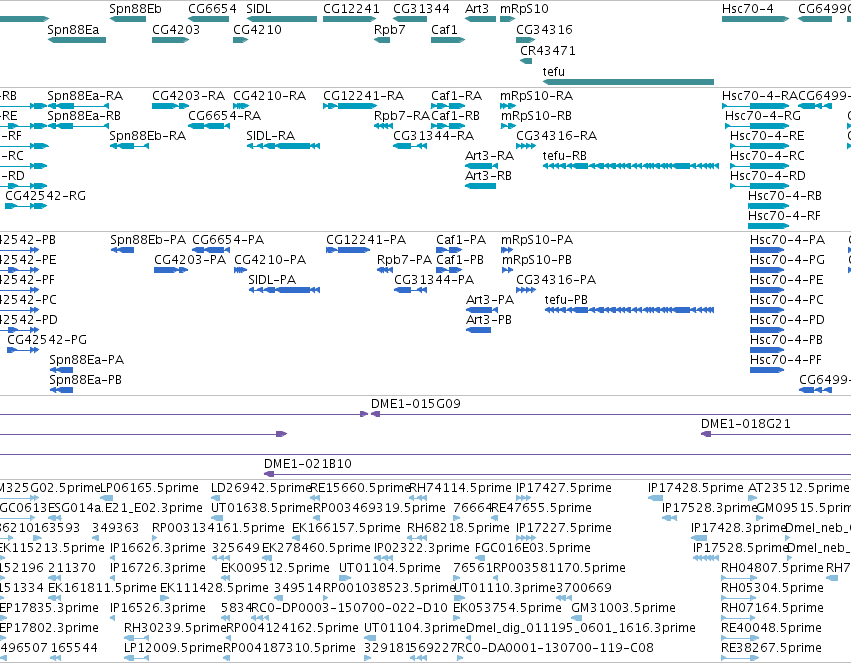Select transcript label "Art3-RA"
851x663 pixels.
click(x=490, y=156)
